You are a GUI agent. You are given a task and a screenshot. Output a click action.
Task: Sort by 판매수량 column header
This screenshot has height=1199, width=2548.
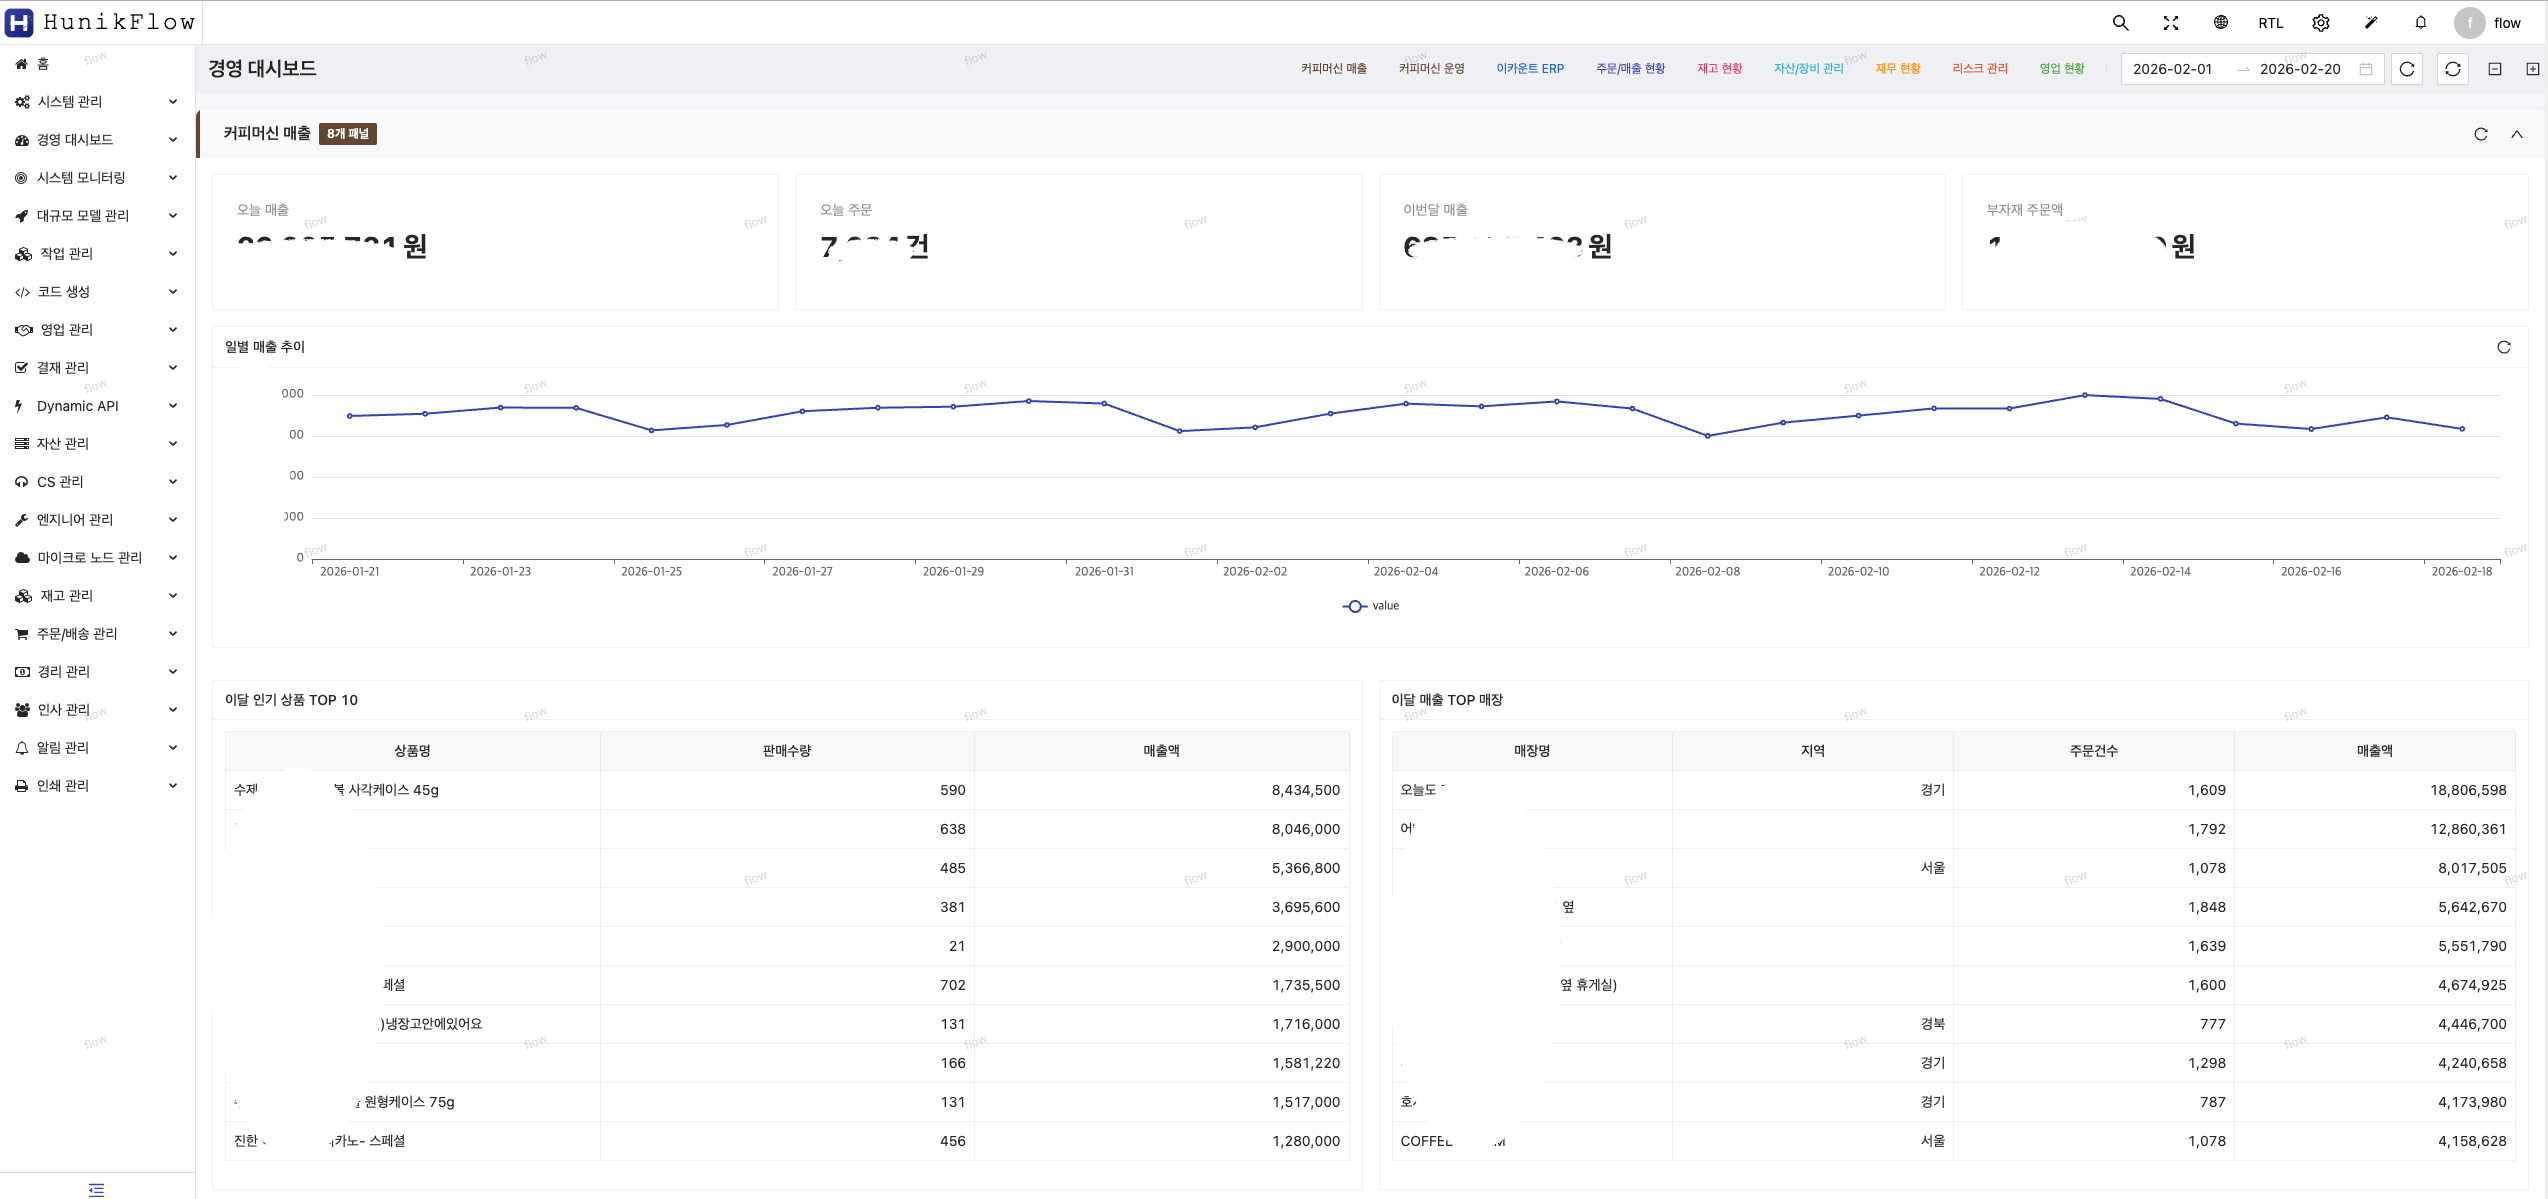click(x=787, y=751)
